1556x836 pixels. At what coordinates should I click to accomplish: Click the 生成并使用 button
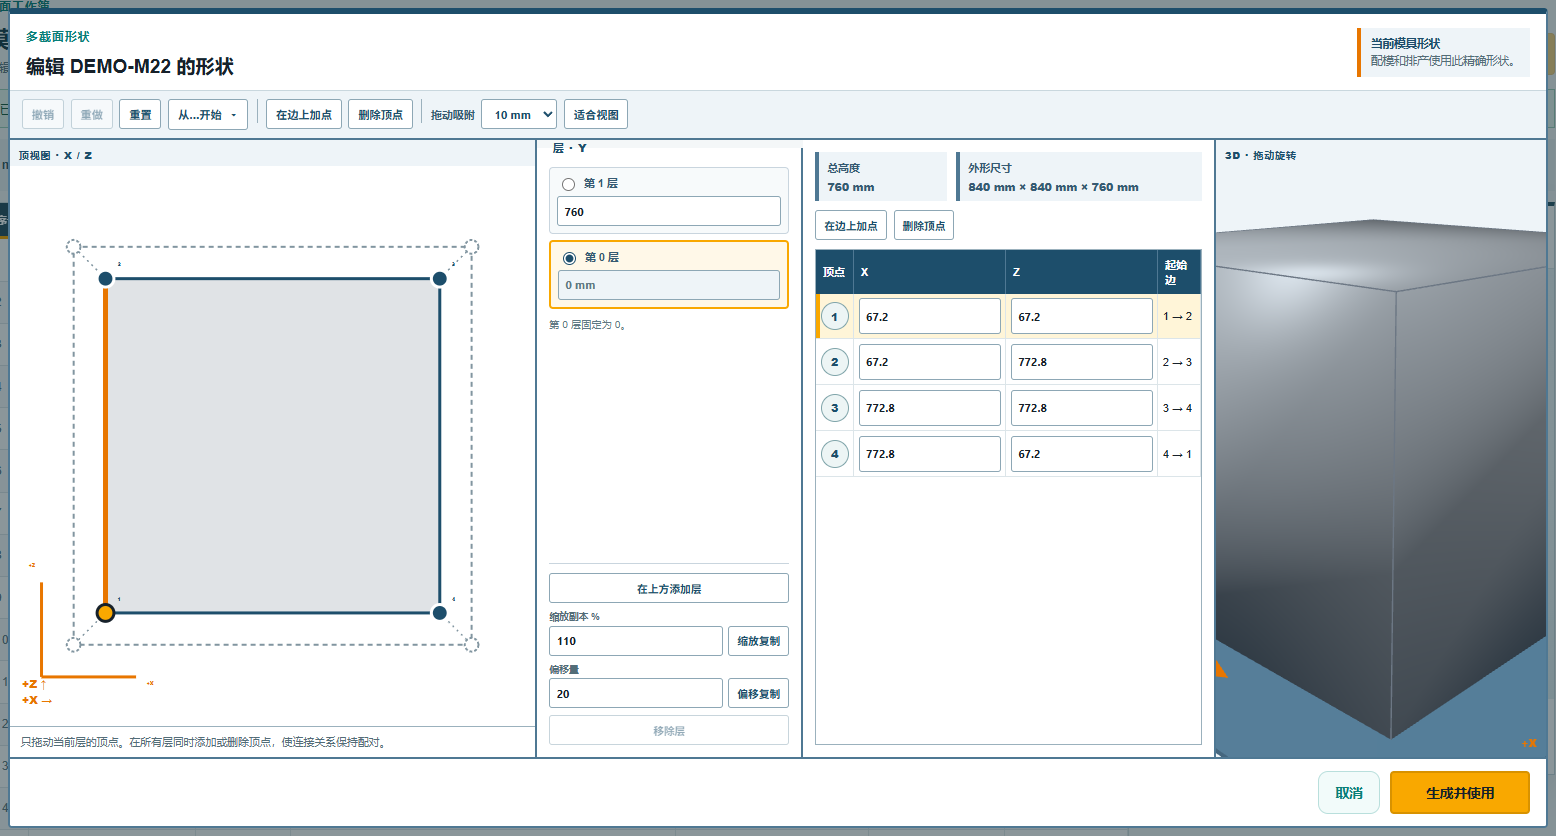coord(1460,793)
